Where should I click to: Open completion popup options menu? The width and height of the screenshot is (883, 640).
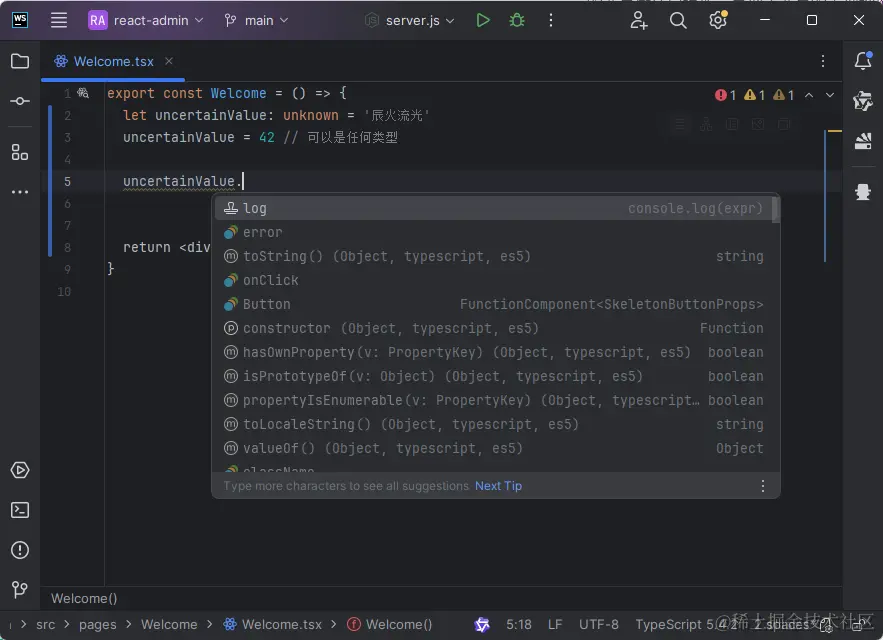click(762, 486)
